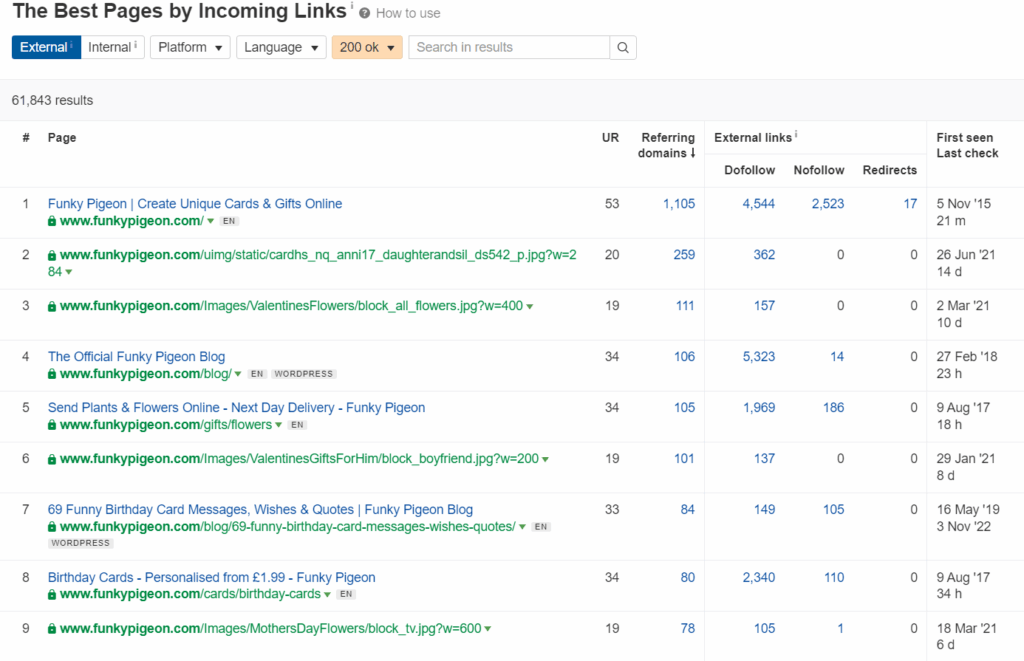Screen dimensions: 1024x661
Task: Click the 61,843 results count
Action: pos(52,101)
